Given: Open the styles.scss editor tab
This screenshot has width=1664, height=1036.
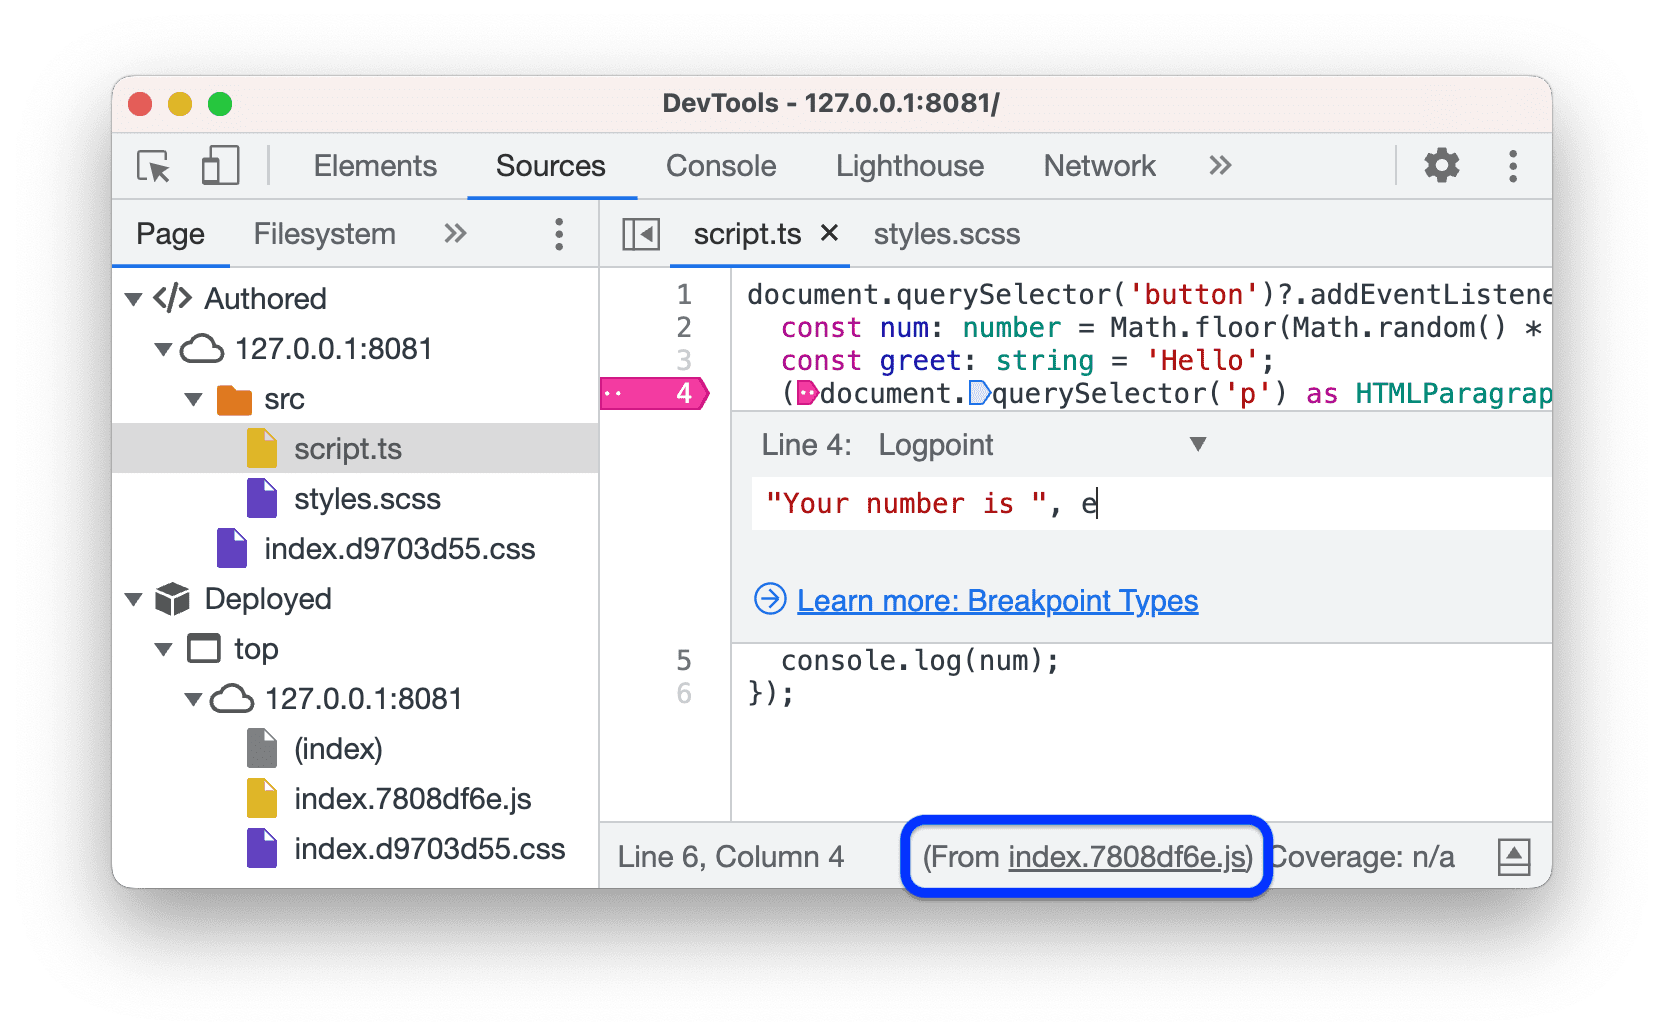Looking at the screenshot, I should [x=946, y=234].
